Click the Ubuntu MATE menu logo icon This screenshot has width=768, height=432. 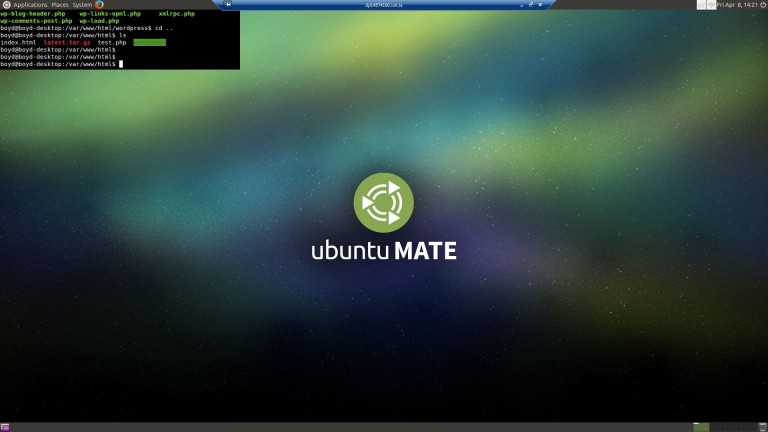pyautogui.click(x=6, y=5)
